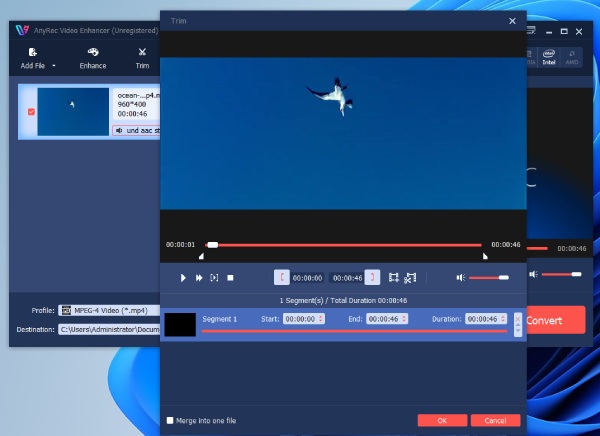The image size is (600, 436).
Task: Click the Segment 1 black thumbnail
Action: pos(180,325)
